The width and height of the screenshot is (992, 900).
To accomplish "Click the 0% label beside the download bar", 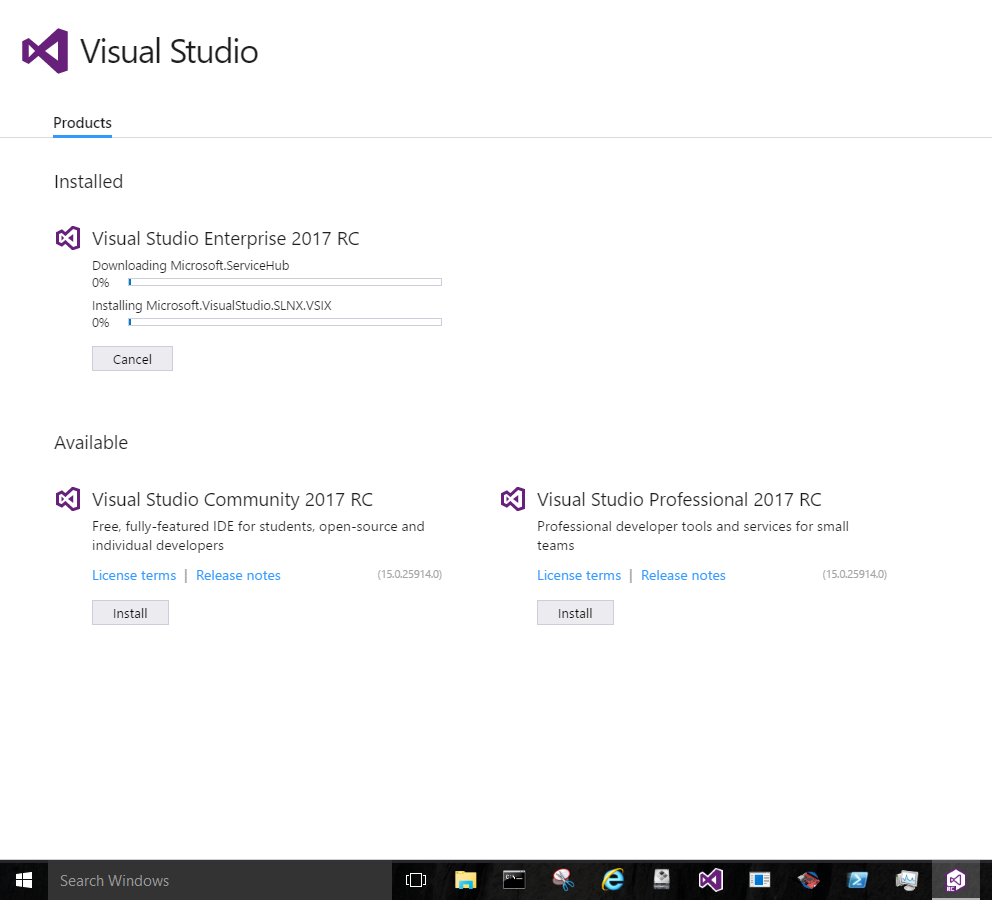I will pos(101,283).
